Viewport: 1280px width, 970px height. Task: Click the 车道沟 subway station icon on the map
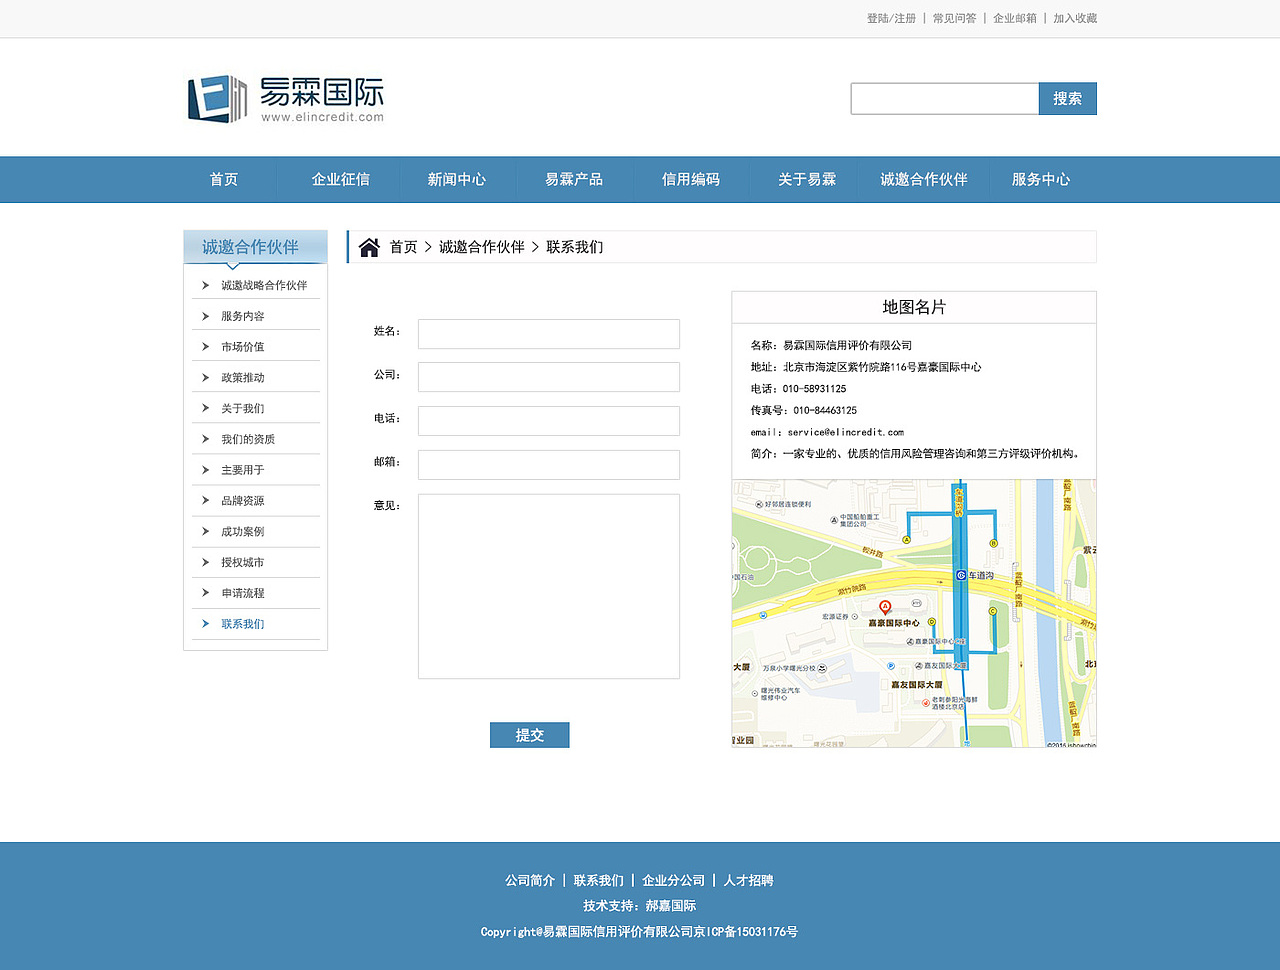961,575
